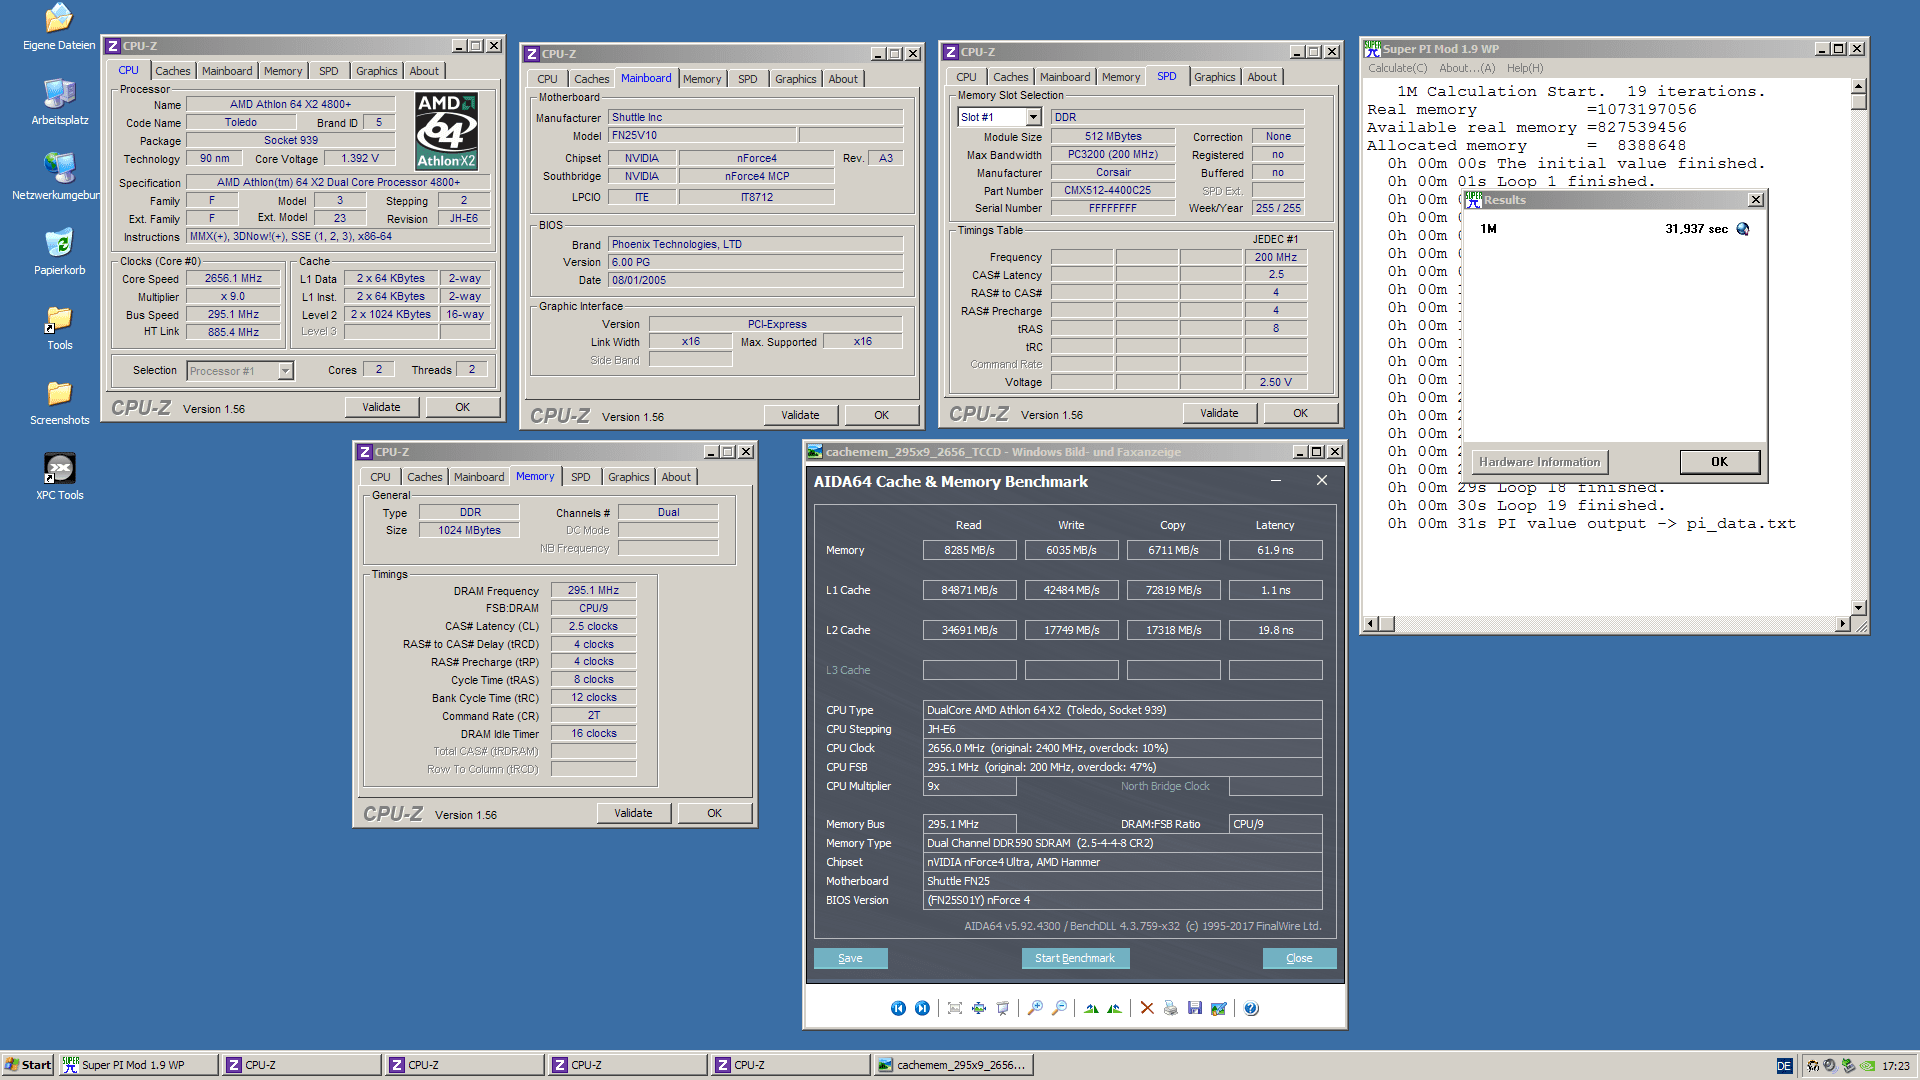
Task: Click OK in CPU-Z Memory window
Action: (714, 813)
